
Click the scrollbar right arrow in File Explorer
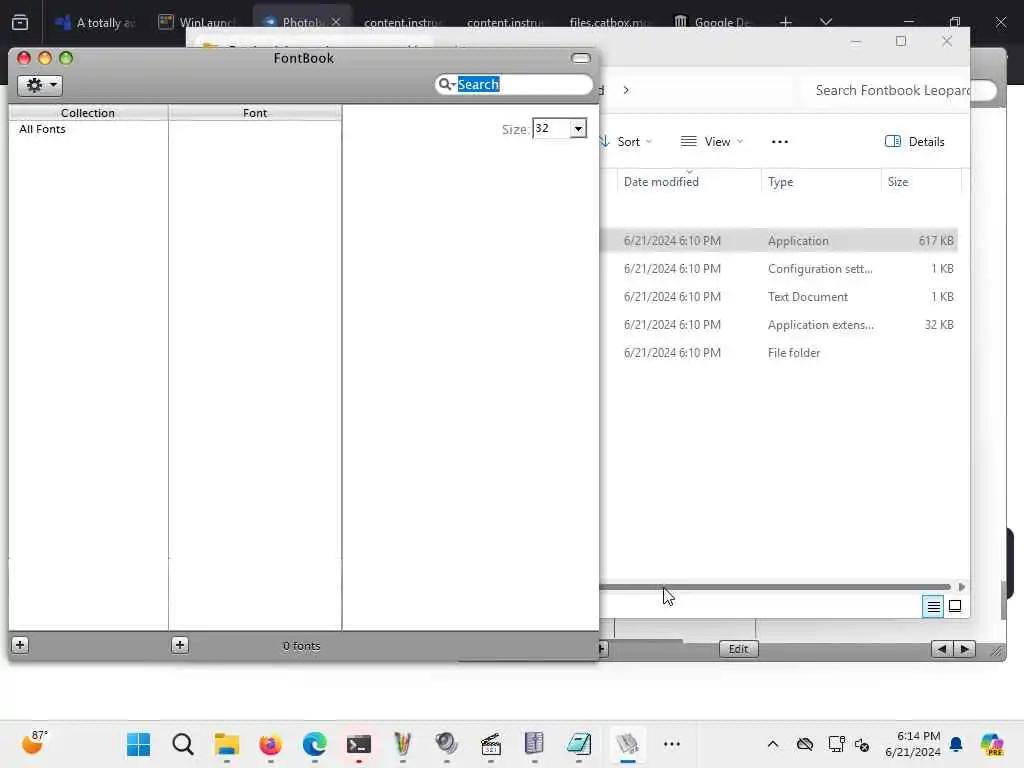point(961,586)
